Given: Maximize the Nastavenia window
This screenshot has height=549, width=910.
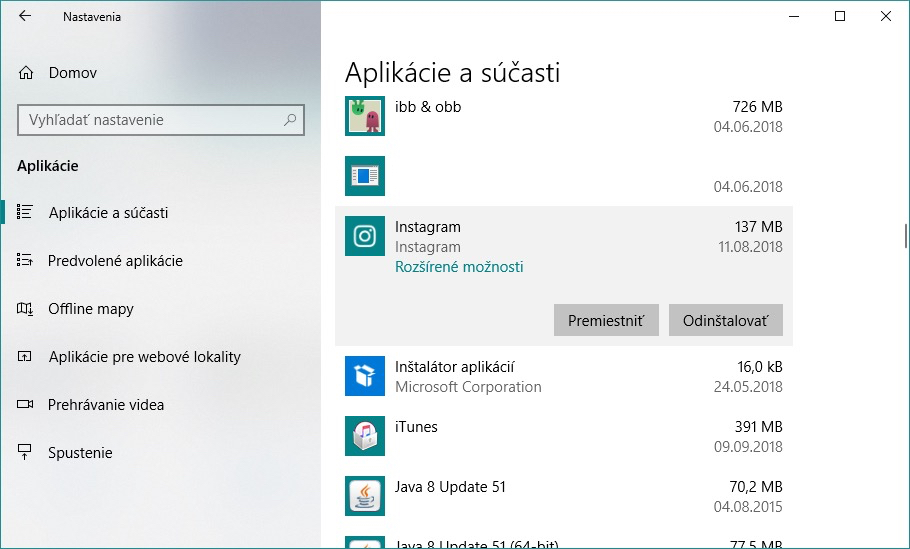Looking at the screenshot, I should (x=840, y=16).
